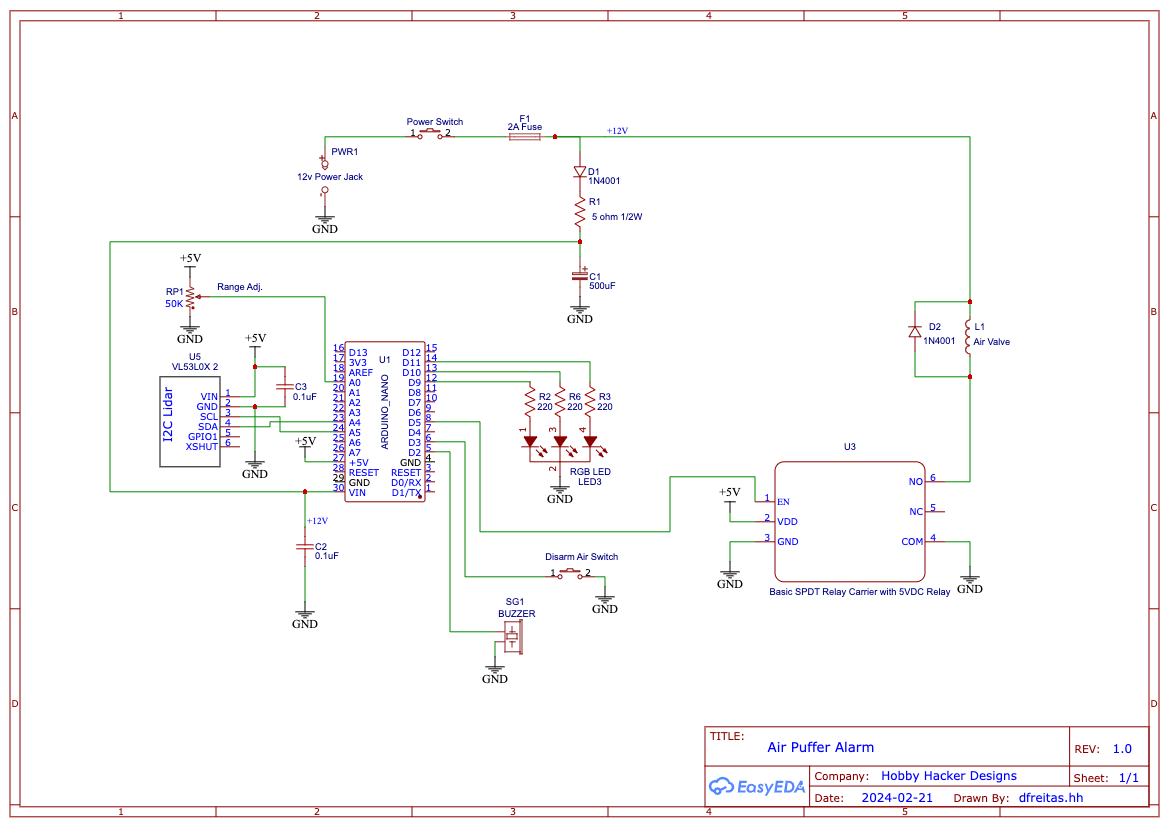1169x827 pixels.
Task: Select the SG1 buzzer symbol
Action: (x=512, y=638)
